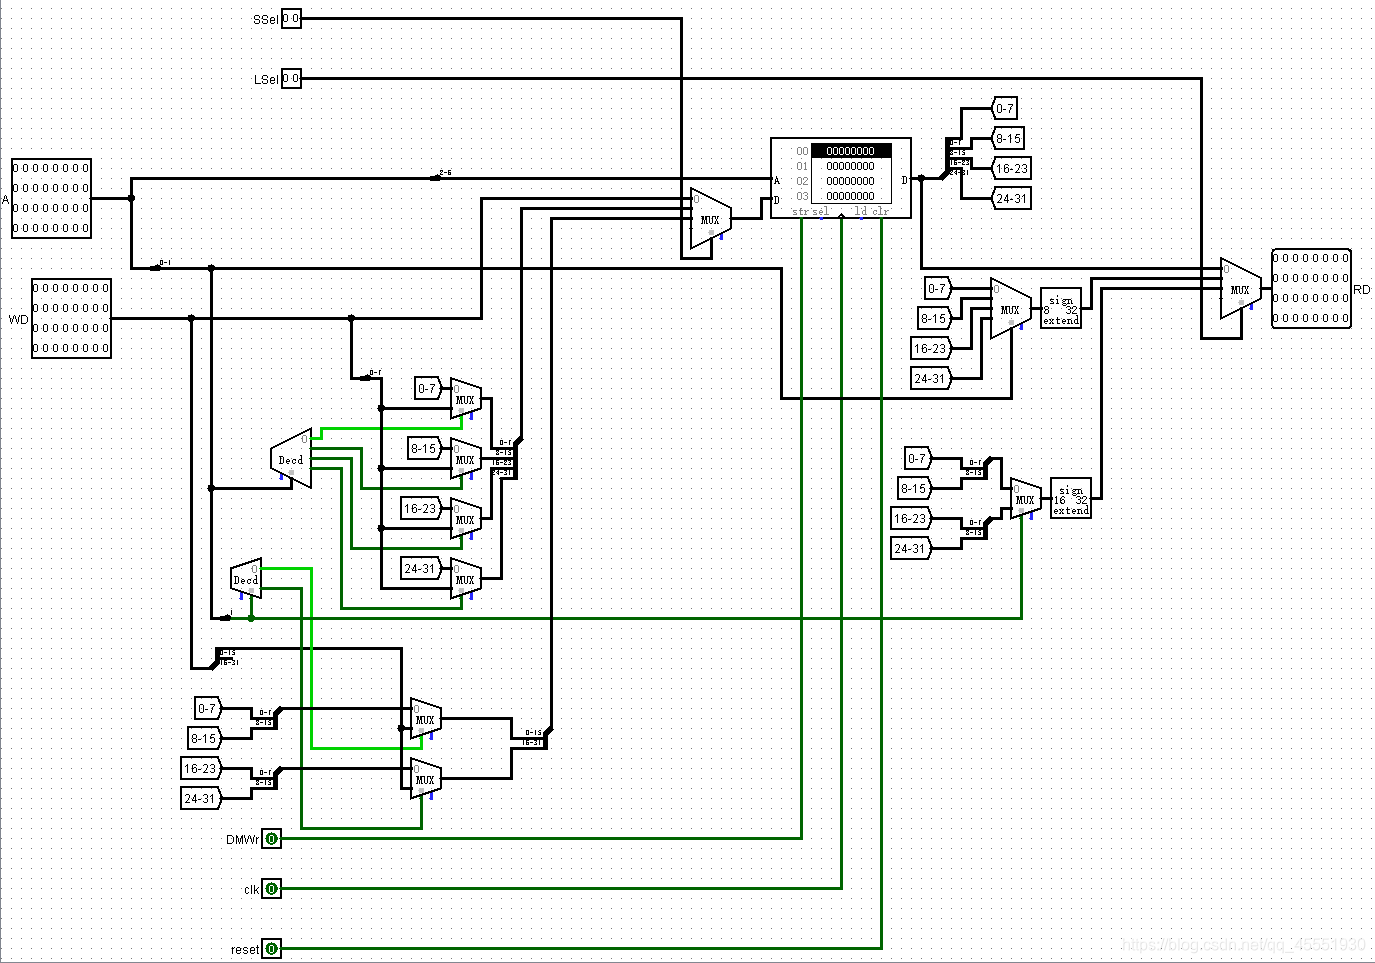
Task: Select the output MUX next to RD
Action: pos(1241,288)
